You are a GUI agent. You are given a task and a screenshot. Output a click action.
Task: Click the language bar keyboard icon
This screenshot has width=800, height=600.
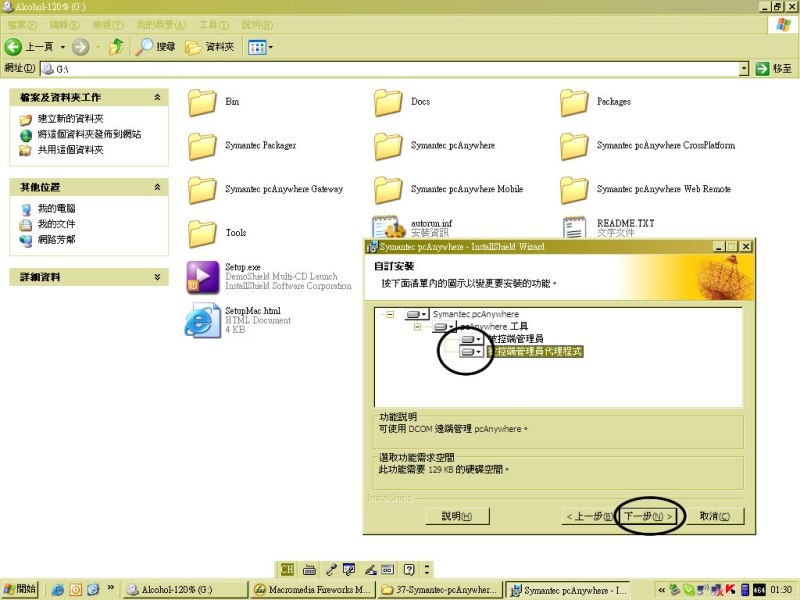click(309, 569)
